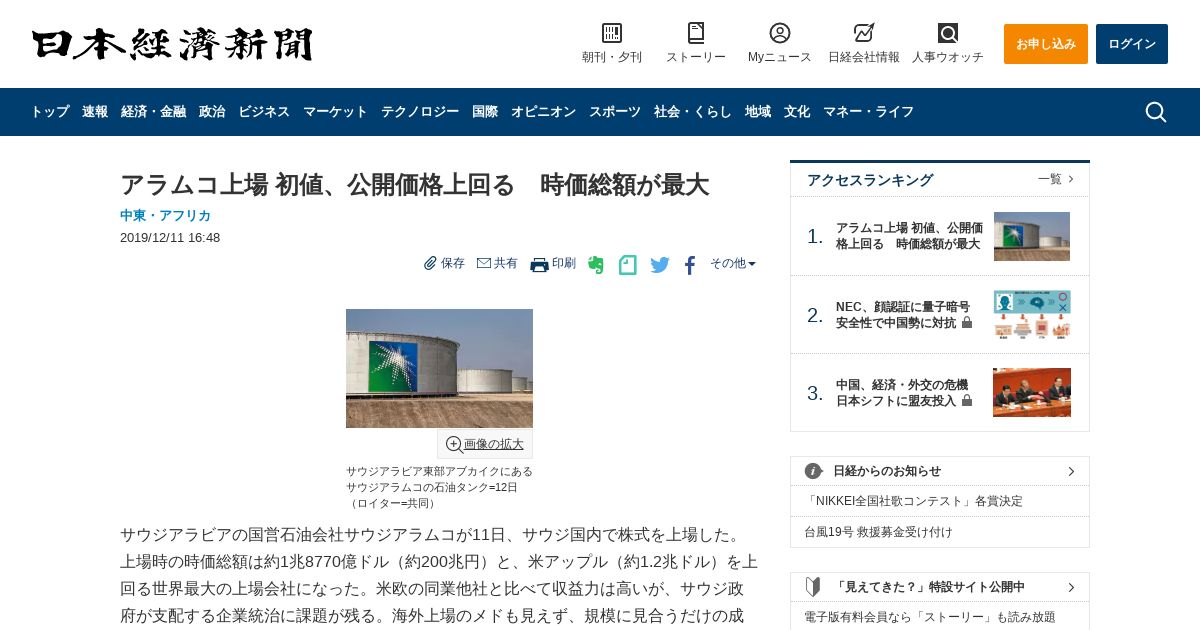Viewport: 1200px width, 630px height.
Task: Save the article with the 保存 clip icon
Action: click(431, 263)
